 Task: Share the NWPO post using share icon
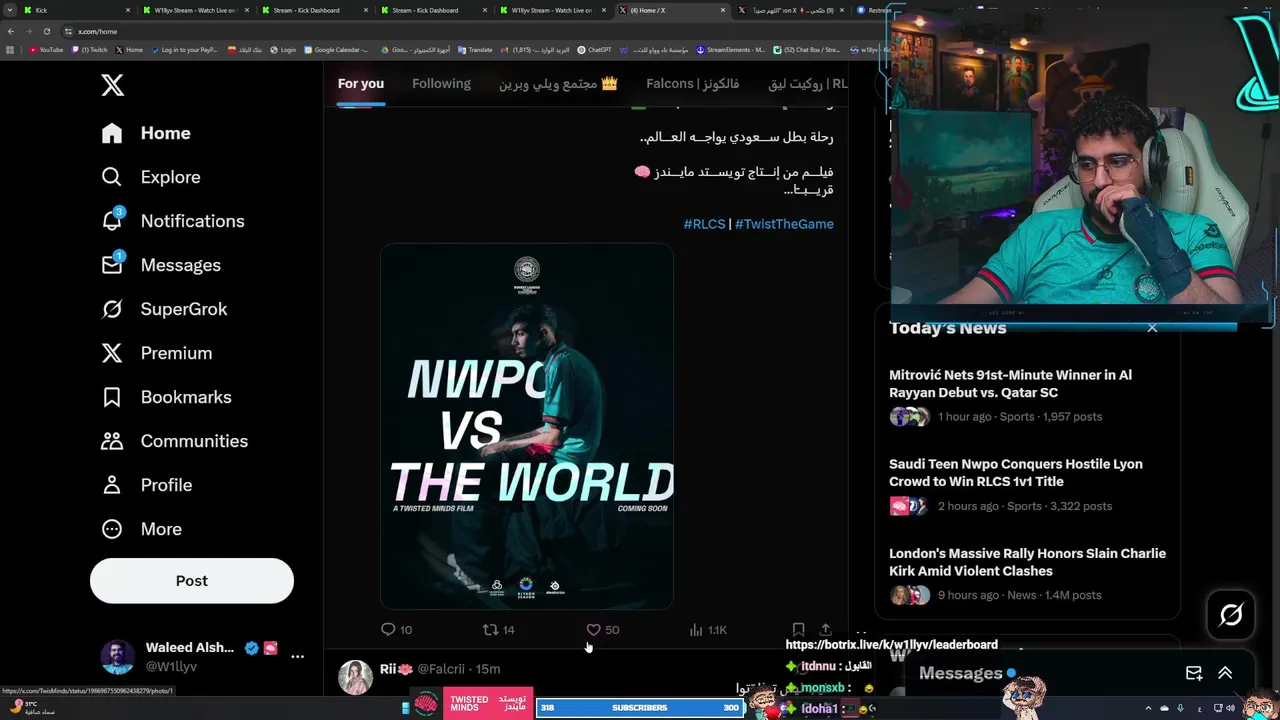click(x=825, y=629)
